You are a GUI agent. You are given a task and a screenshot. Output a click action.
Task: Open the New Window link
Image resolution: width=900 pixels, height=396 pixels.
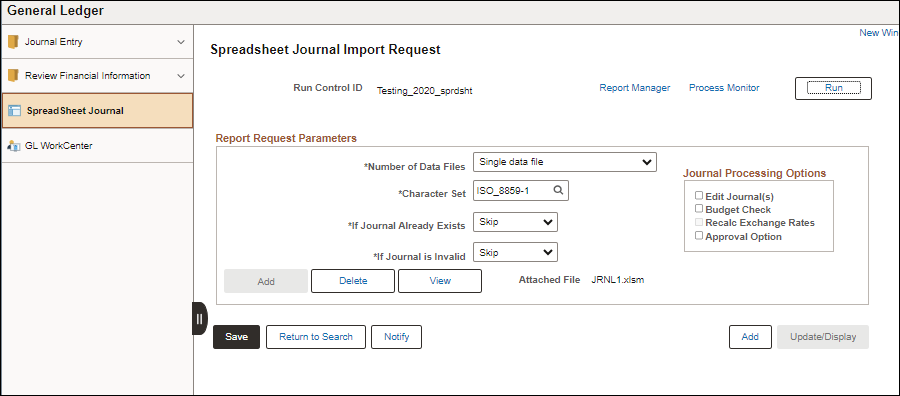coord(879,33)
